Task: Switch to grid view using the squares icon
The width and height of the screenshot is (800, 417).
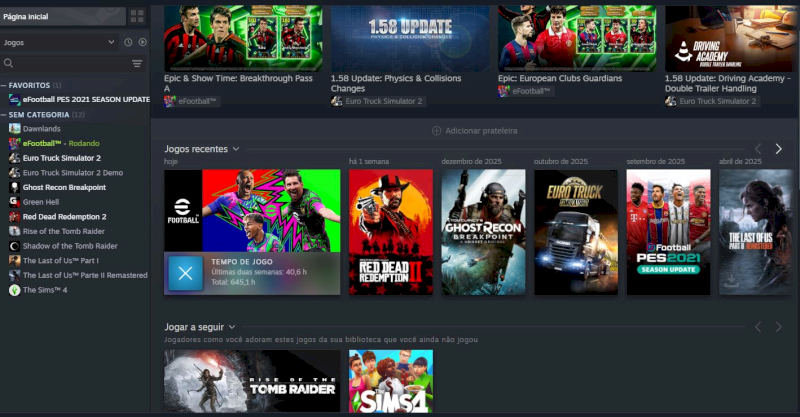Action: coord(137,16)
